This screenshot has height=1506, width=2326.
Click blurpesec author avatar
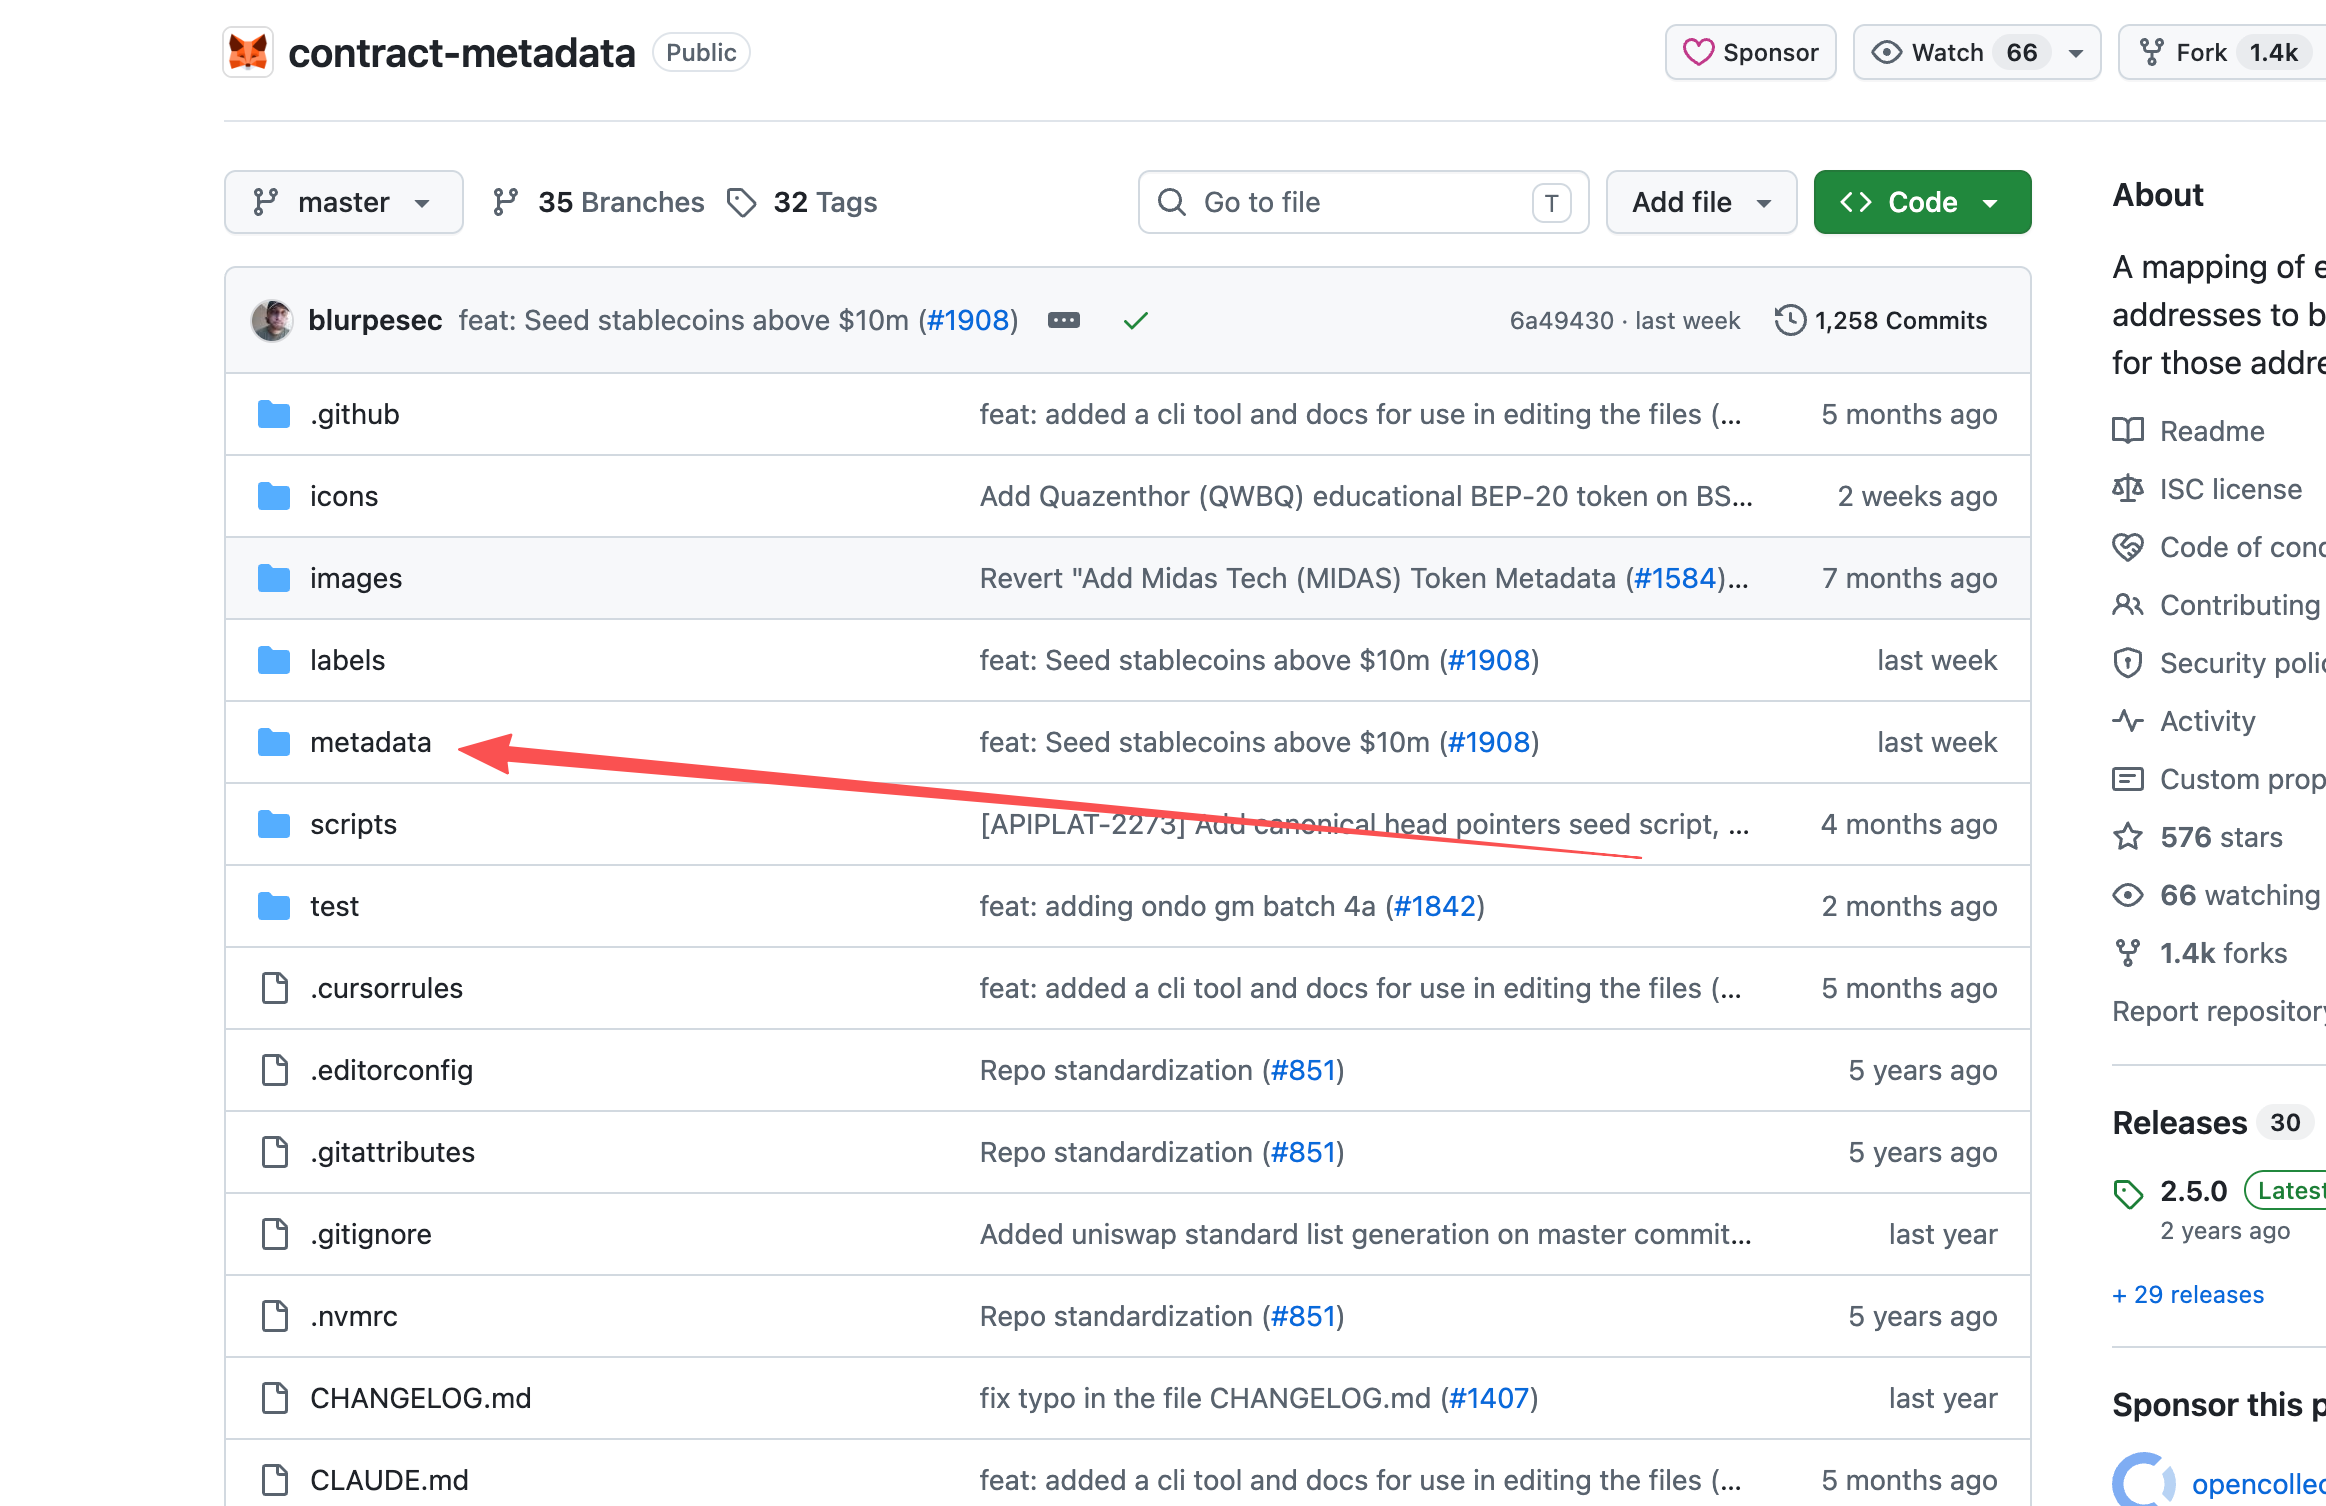272,320
